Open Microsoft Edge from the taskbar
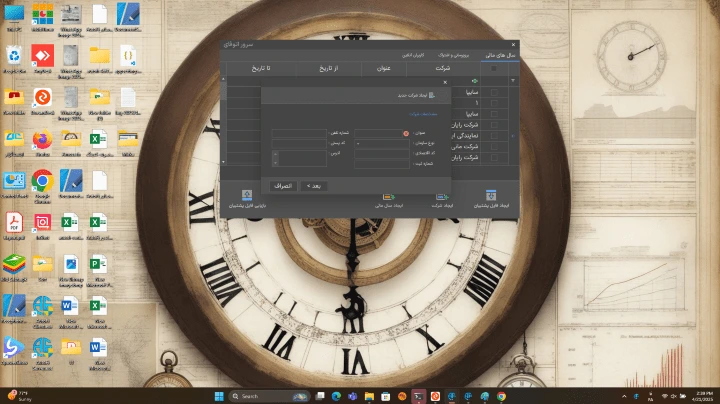 pos(336,396)
